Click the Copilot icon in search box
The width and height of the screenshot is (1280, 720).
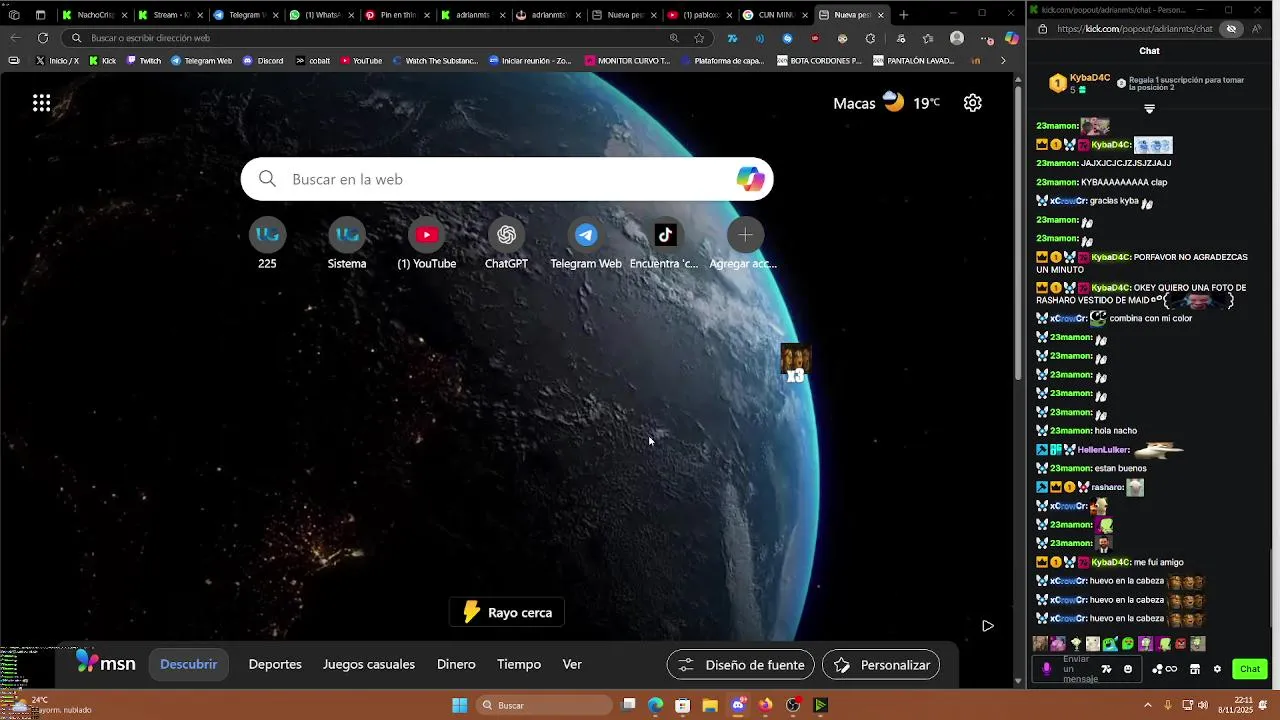click(x=750, y=179)
